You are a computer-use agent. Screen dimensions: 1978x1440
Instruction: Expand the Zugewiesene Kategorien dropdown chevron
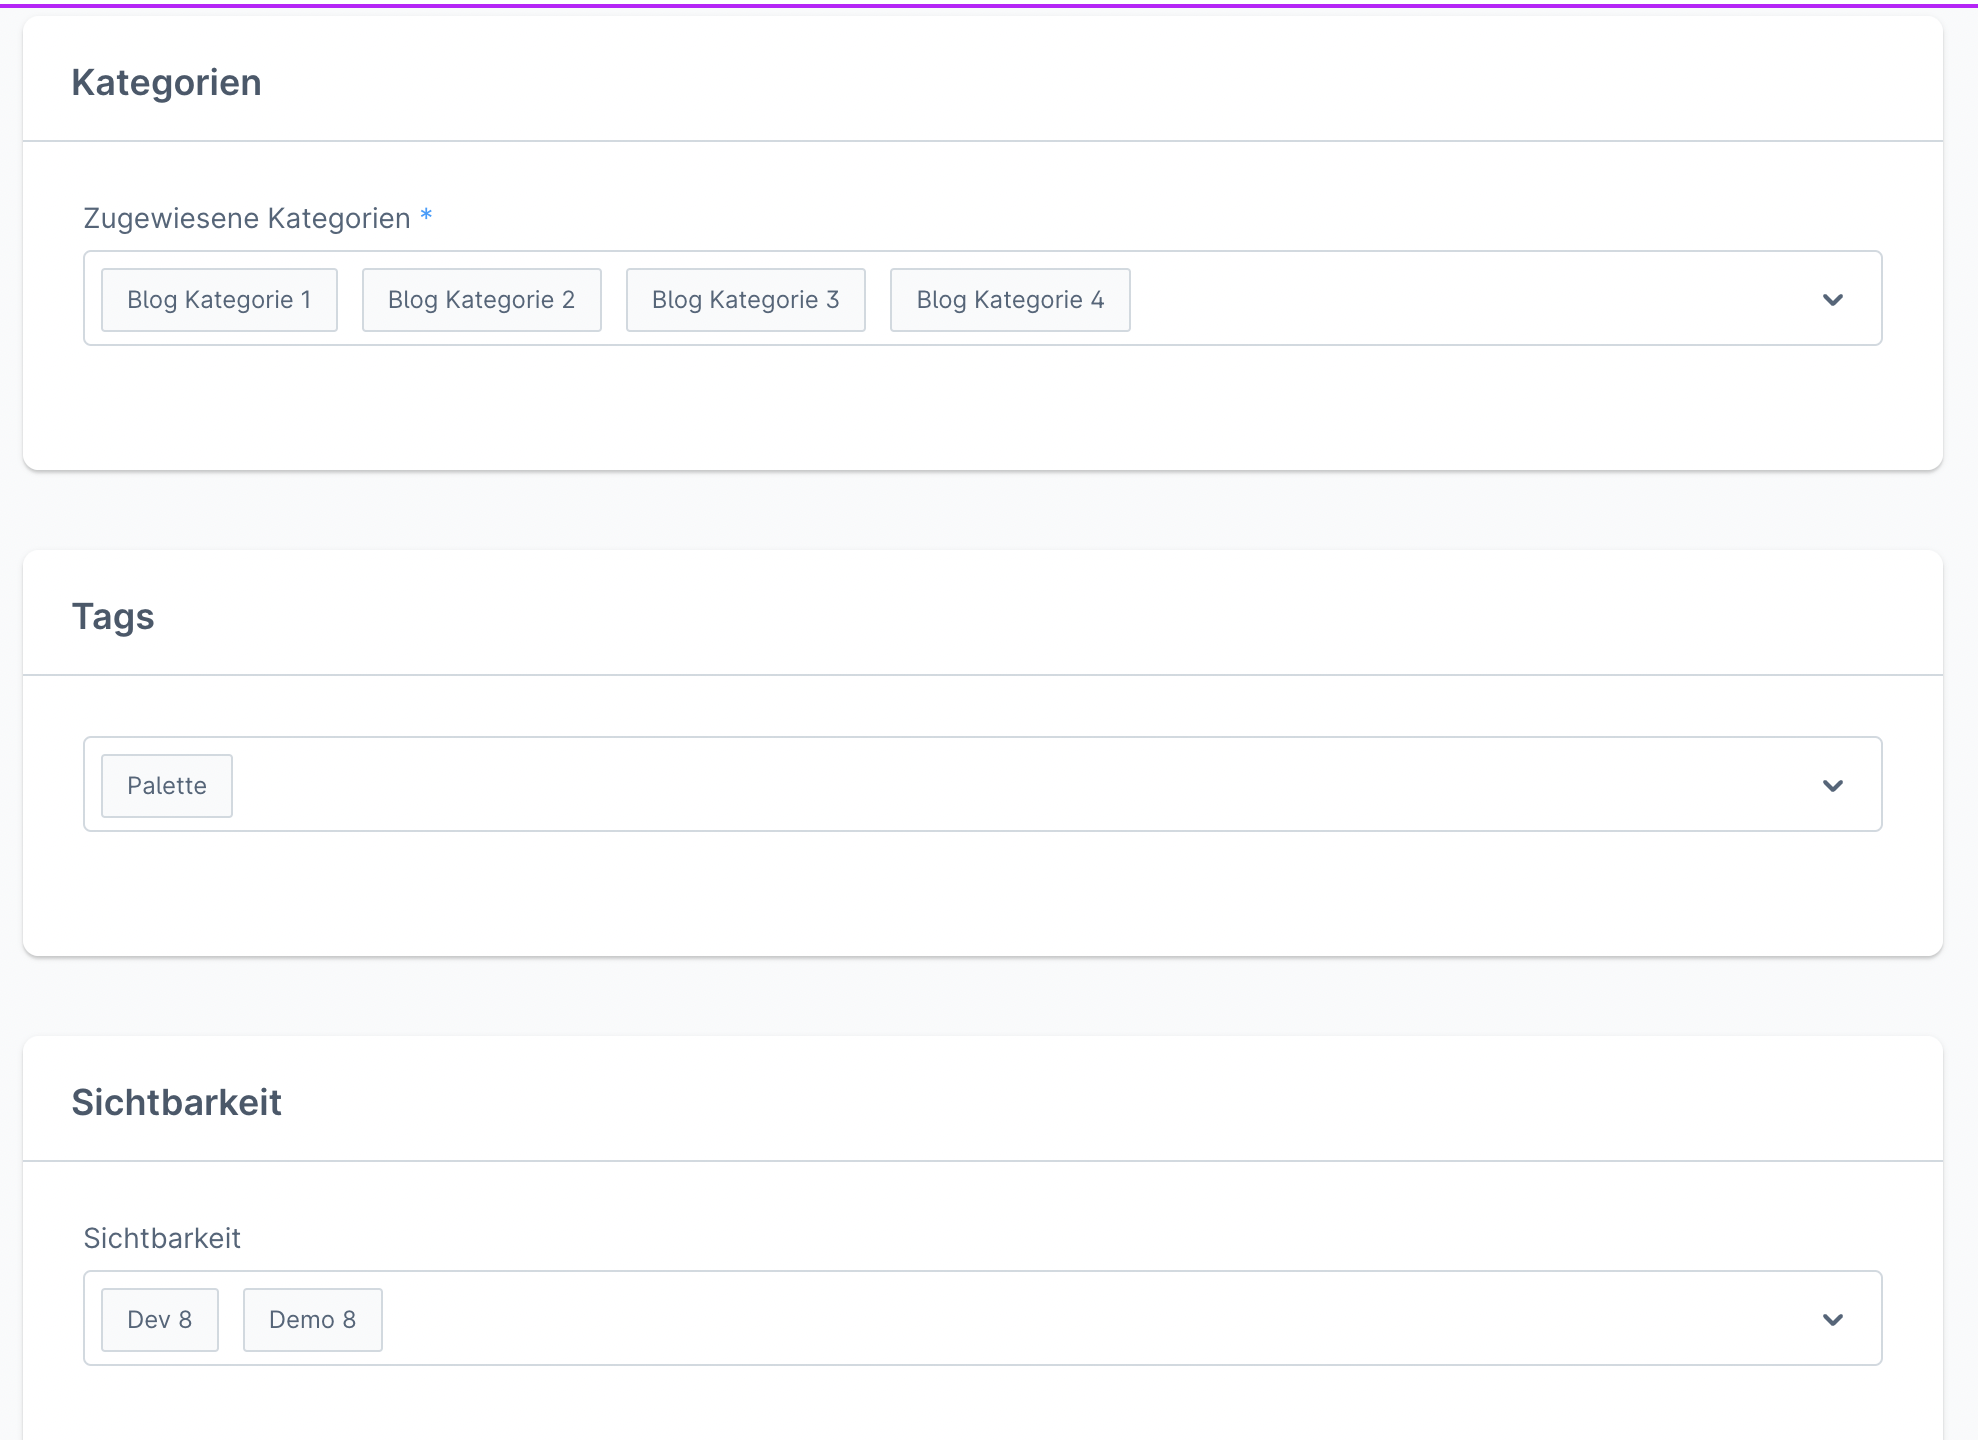[1832, 300]
